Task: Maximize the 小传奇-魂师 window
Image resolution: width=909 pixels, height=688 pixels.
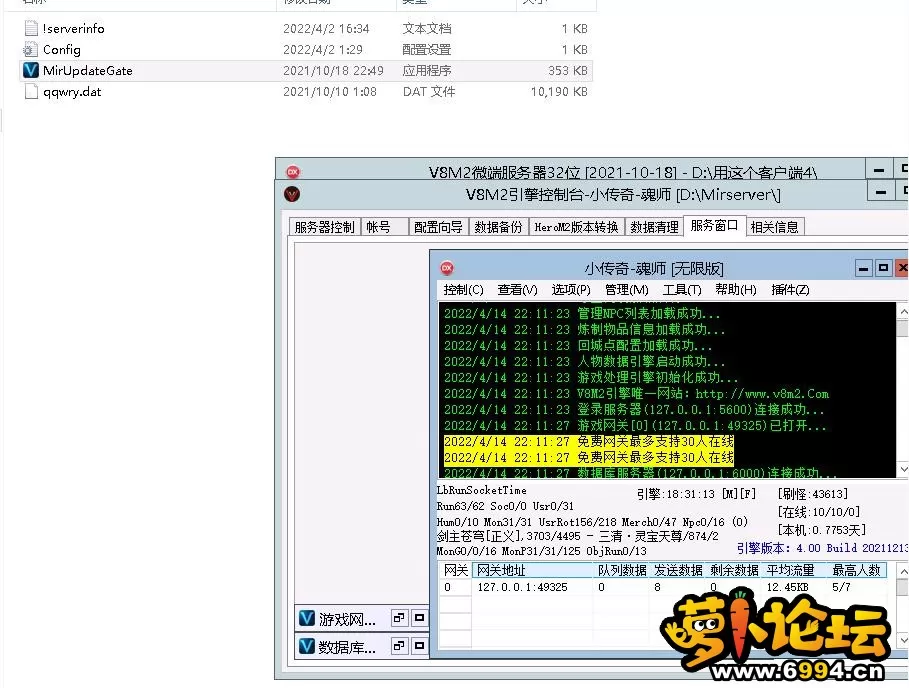Action: (x=883, y=268)
